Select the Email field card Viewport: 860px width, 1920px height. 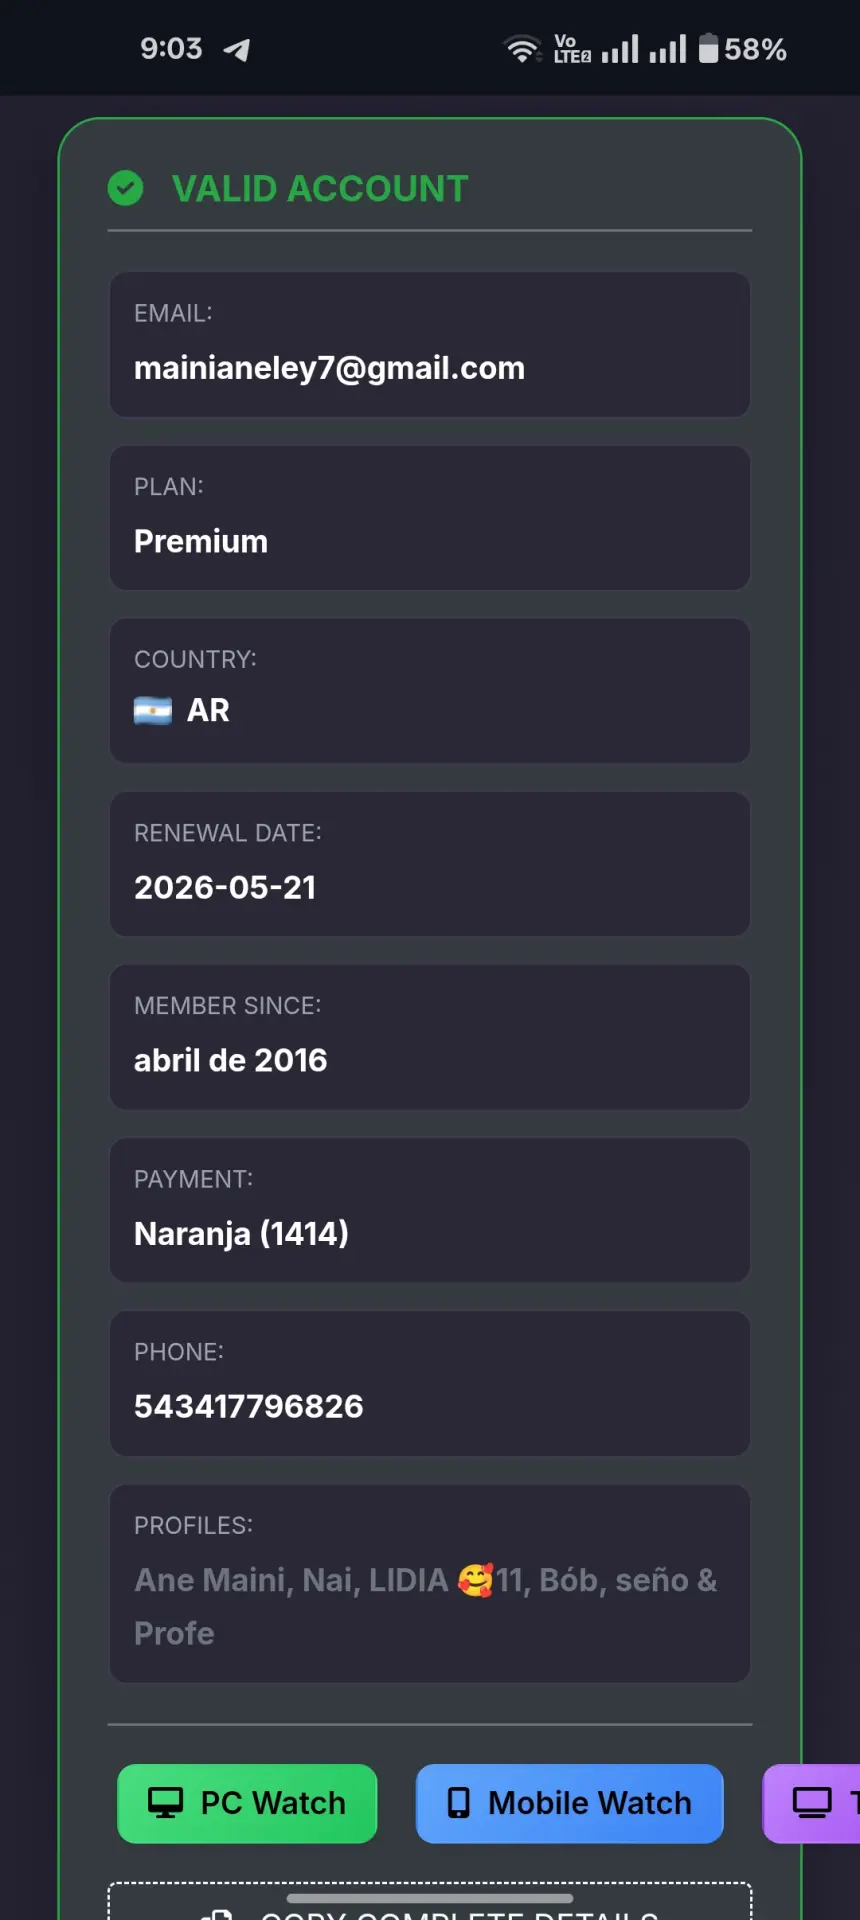click(430, 344)
